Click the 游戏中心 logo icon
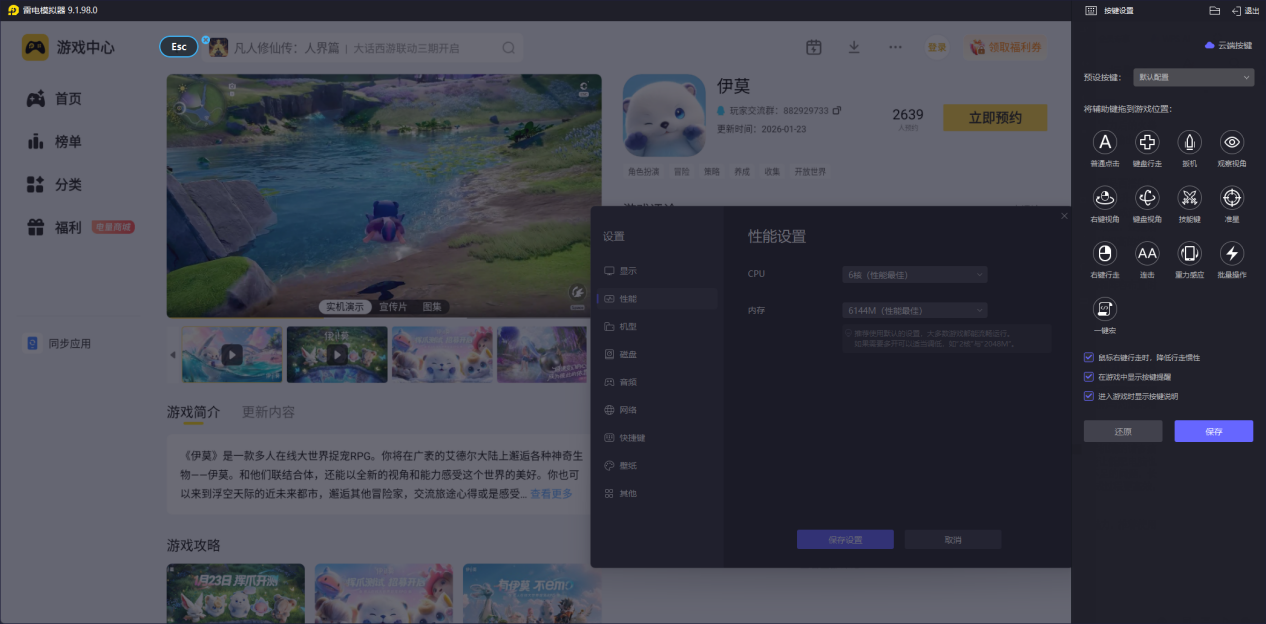This screenshot has height=624, width=1266. click(x=36, y=47)
